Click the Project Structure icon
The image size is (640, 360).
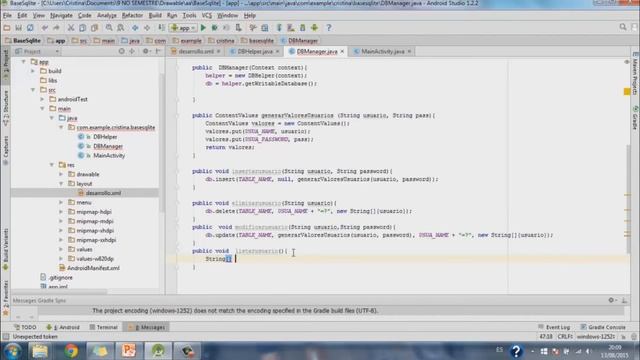265,28
